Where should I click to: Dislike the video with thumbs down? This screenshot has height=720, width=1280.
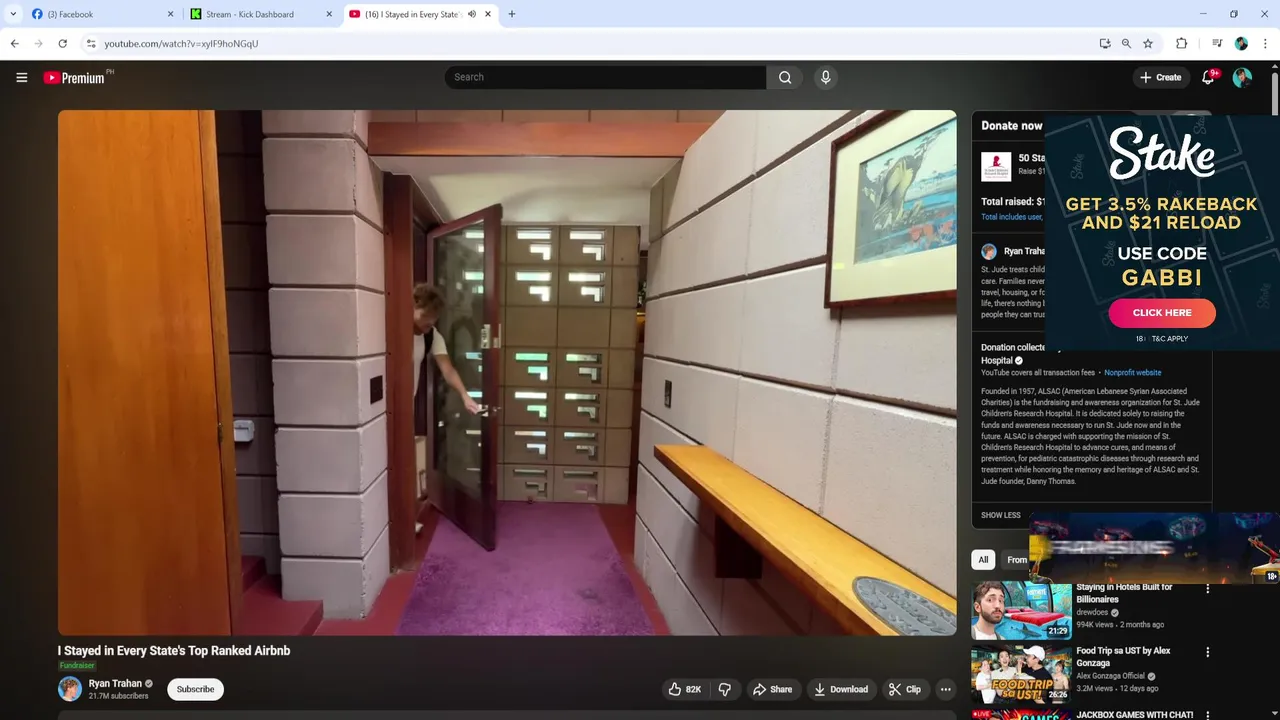pos(725,689)
